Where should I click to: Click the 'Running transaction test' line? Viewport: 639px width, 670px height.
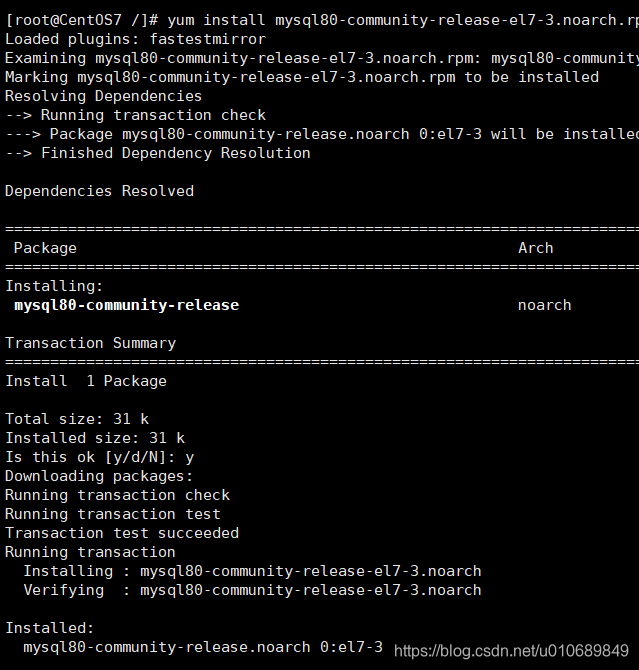(x=113, y=514)
